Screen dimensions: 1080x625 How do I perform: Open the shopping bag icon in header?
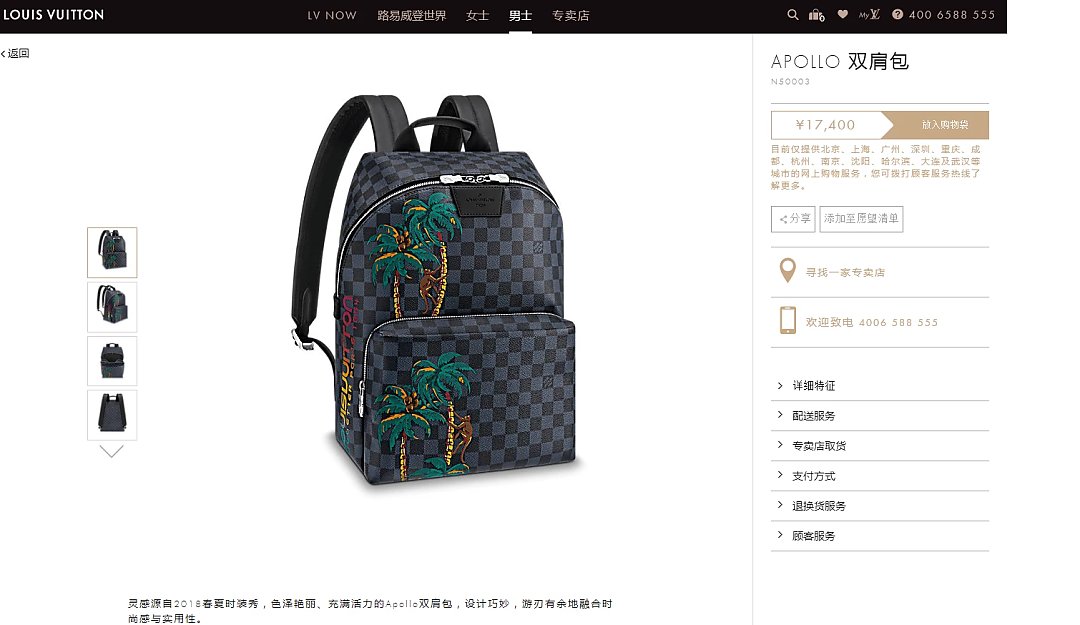click(817, 14)
